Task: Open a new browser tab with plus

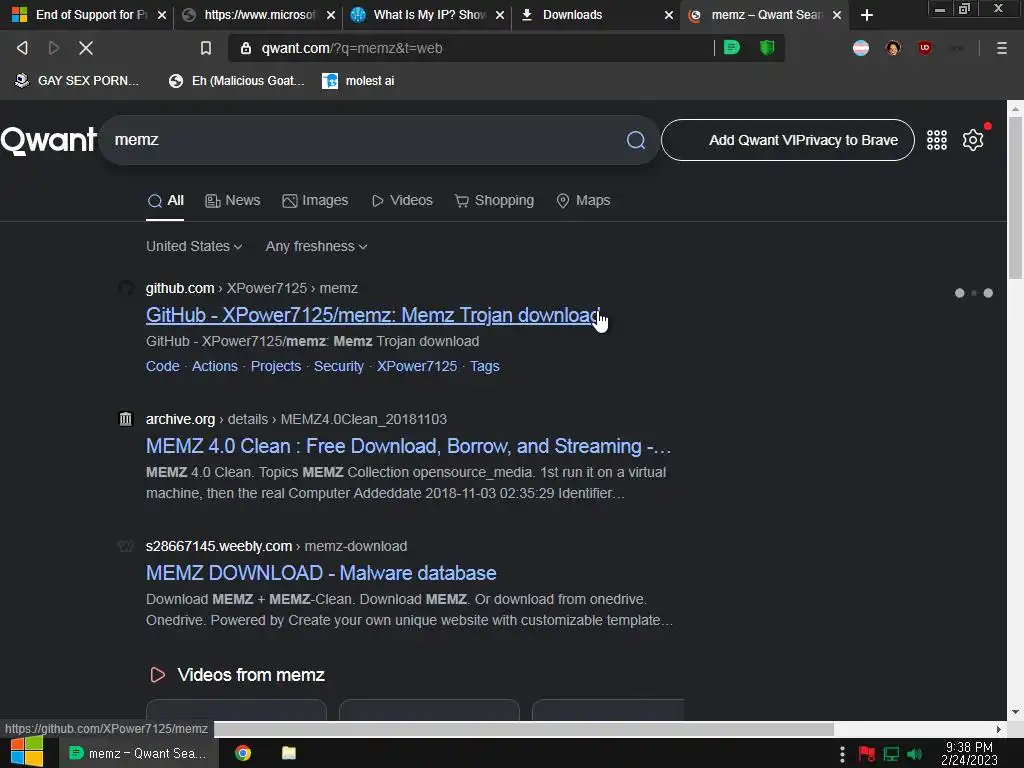Action: coord(867,15)
